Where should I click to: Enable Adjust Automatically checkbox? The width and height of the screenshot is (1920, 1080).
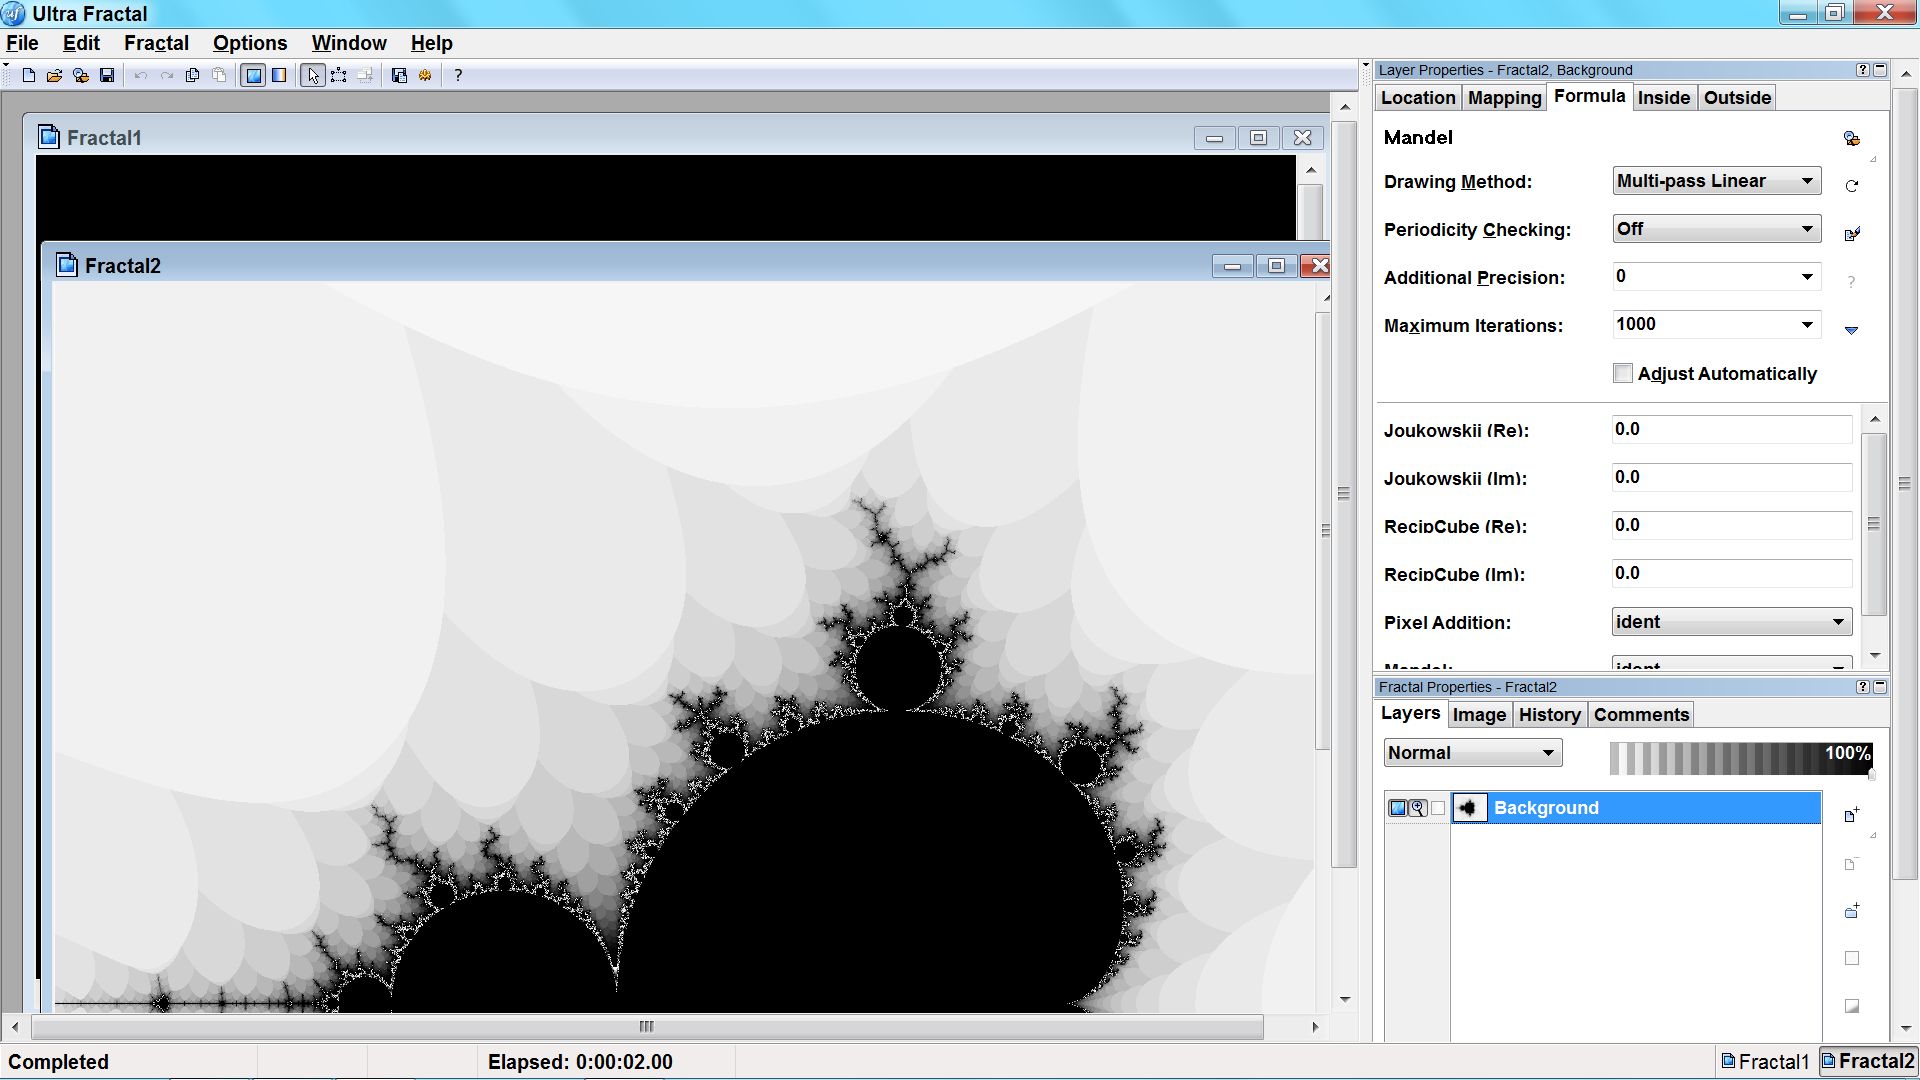[x=1623, y=373]
